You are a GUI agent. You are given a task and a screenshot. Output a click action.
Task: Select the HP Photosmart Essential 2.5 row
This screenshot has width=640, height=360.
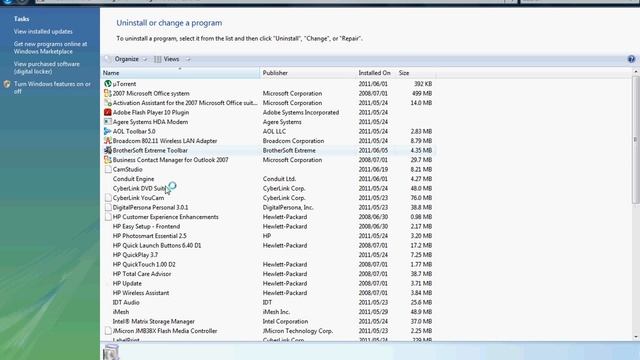click(x=269, y=236)
